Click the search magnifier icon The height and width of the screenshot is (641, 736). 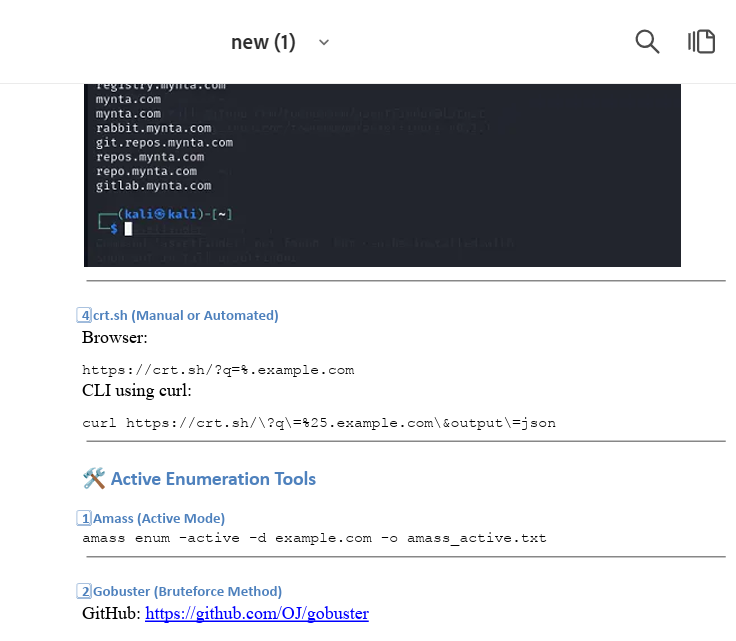[647, 41]
